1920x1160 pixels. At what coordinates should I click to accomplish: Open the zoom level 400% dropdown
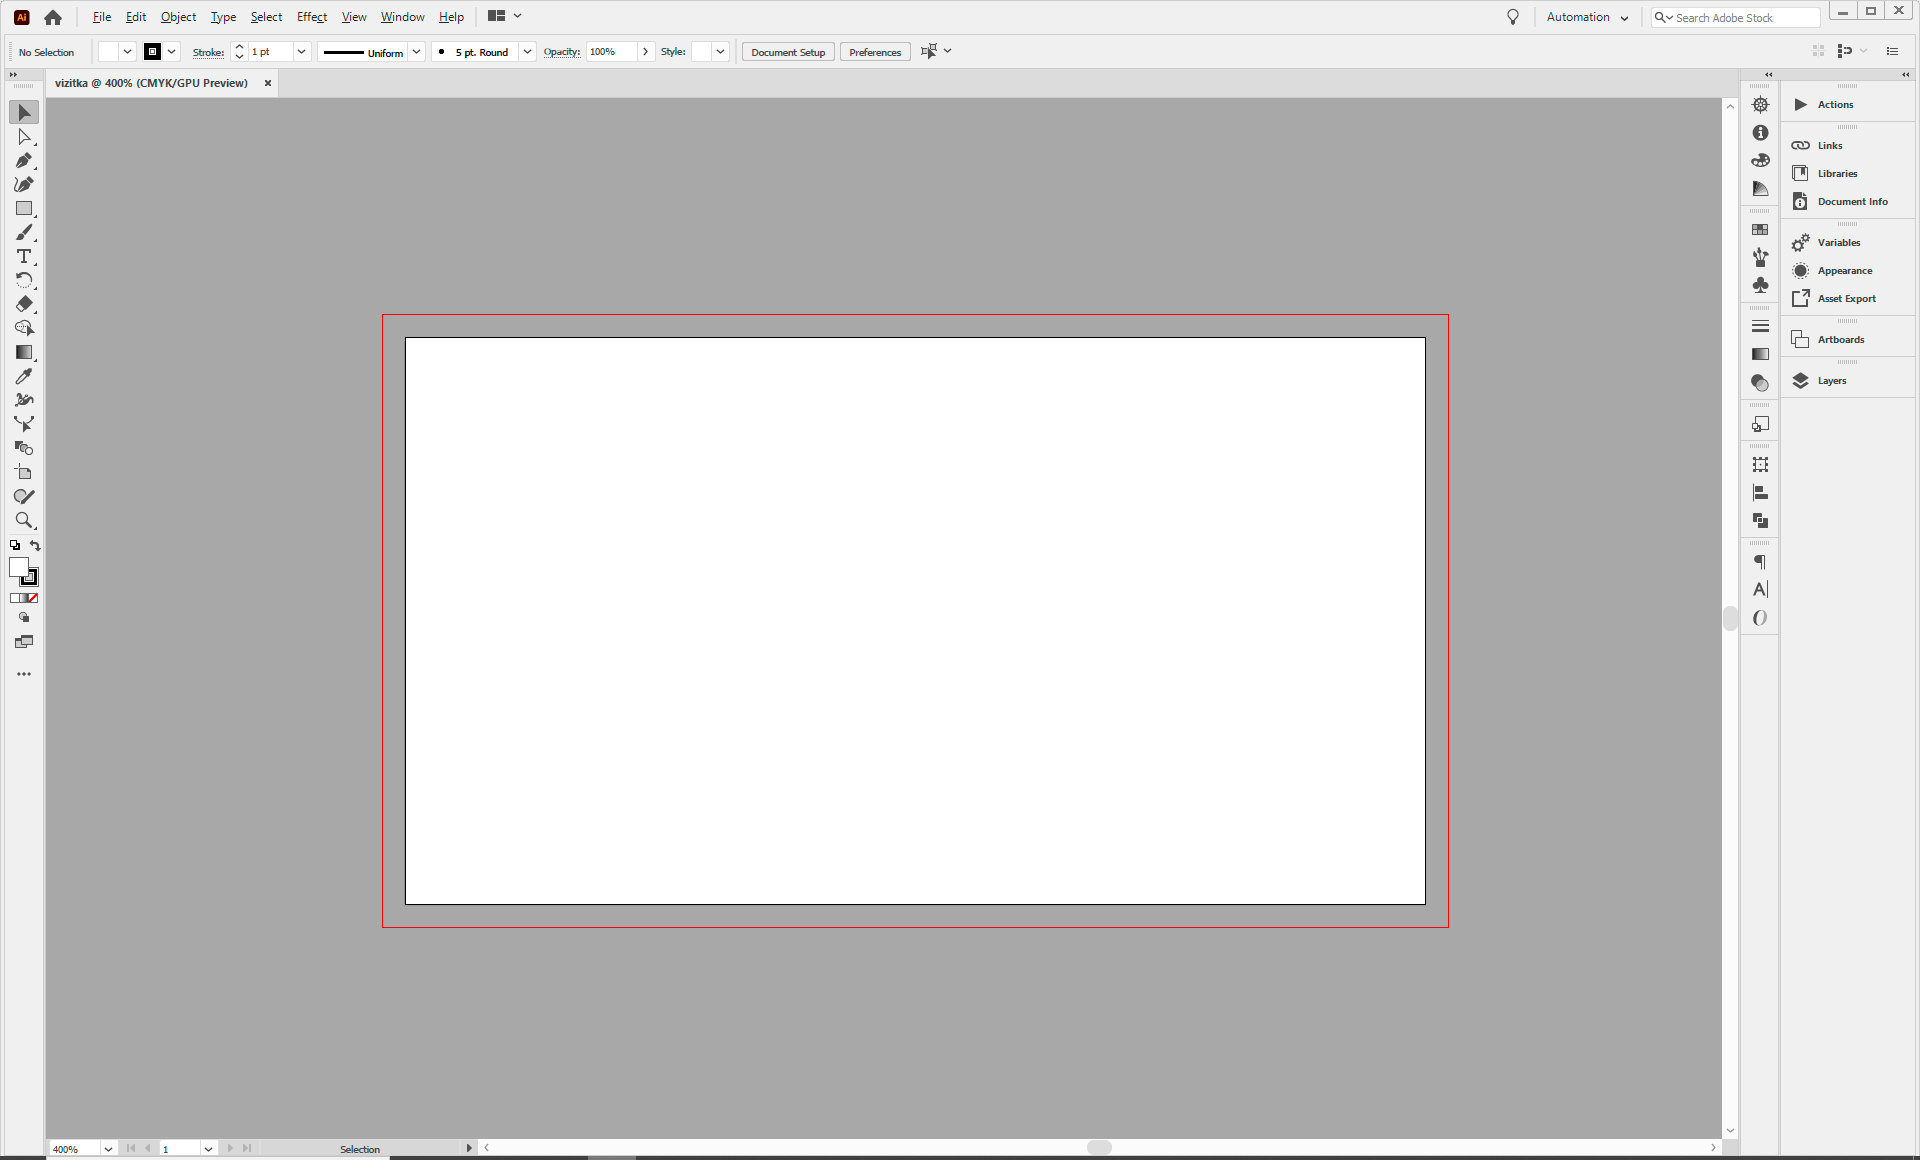point(108,1149)
